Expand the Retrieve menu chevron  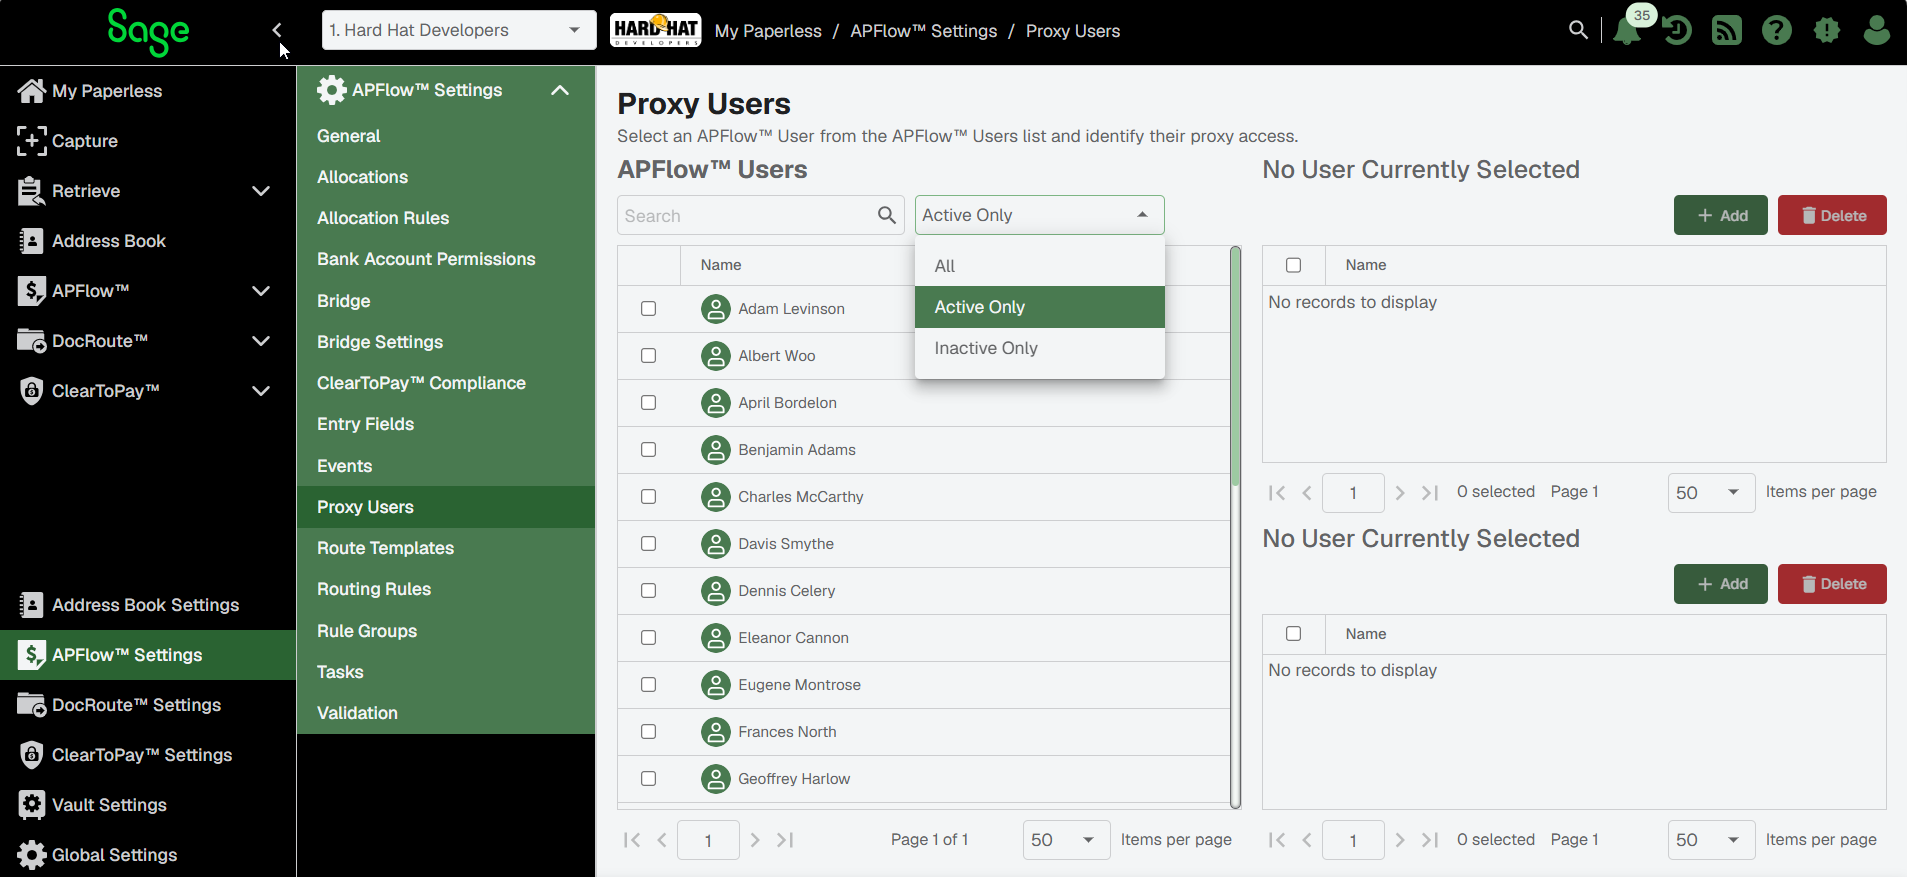click(x=261, y=191)
